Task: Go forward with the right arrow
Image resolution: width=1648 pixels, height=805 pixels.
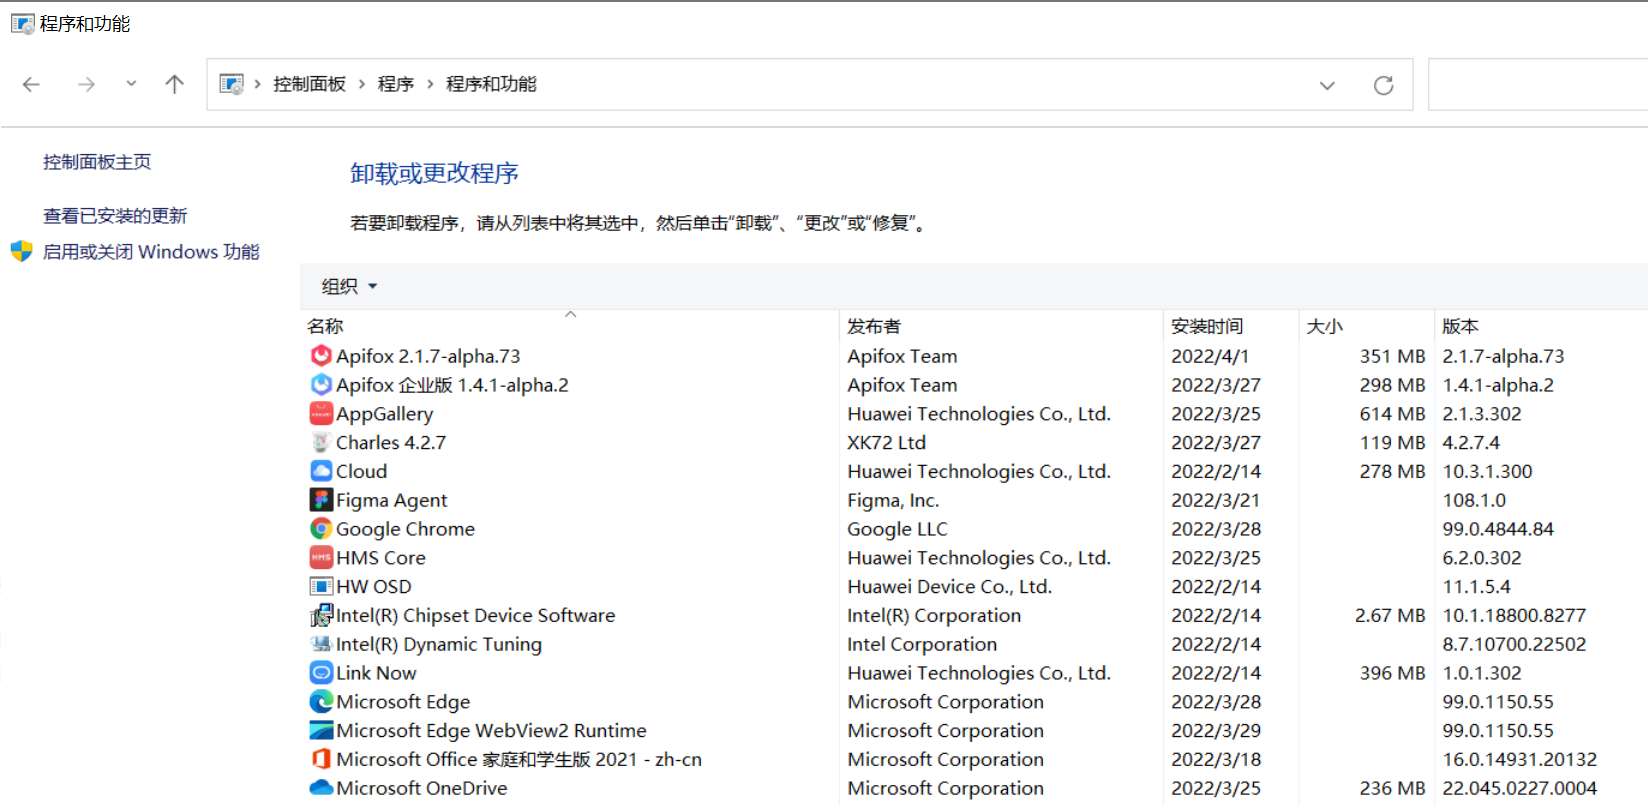Action: pyautogui.click(x=86, y=84)
